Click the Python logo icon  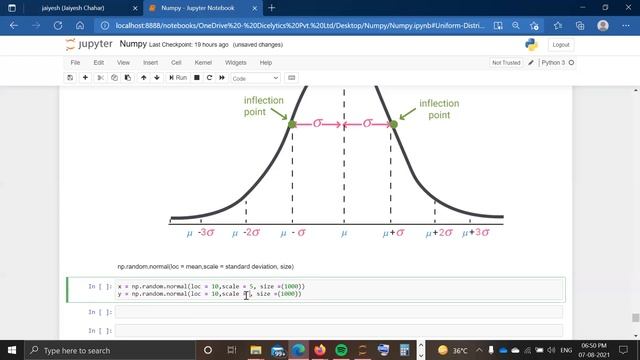pos(531,44)
